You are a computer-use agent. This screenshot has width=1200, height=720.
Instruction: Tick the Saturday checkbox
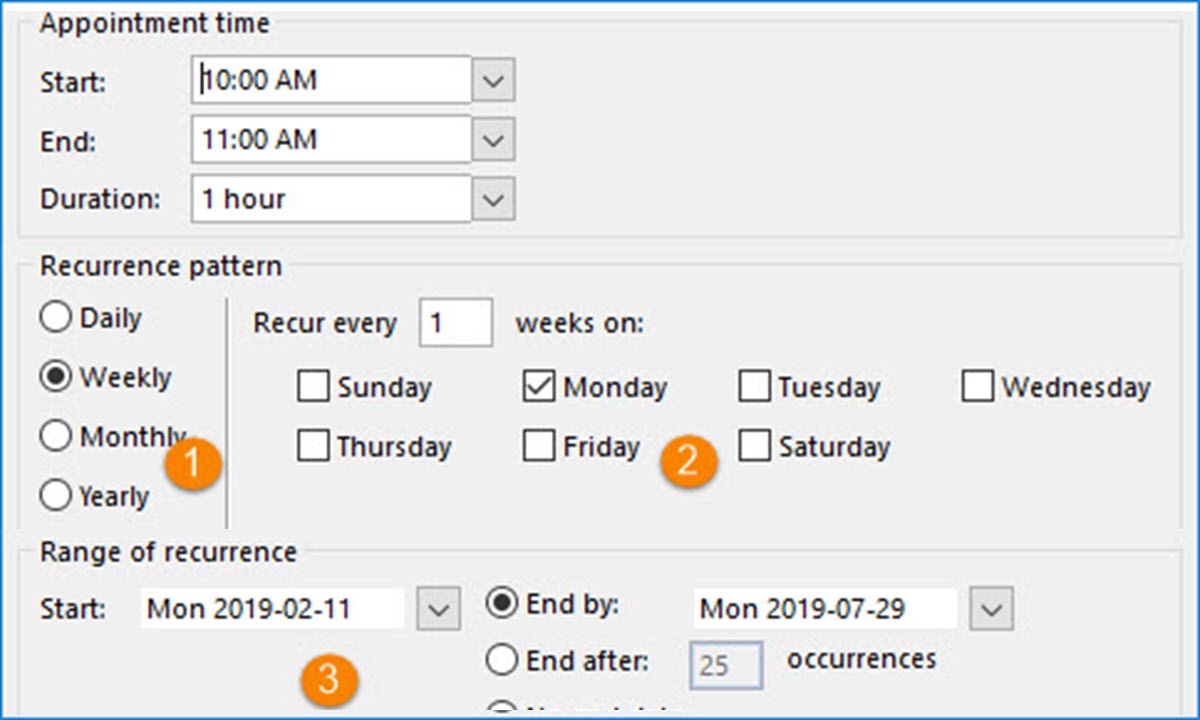coord(754,446)
